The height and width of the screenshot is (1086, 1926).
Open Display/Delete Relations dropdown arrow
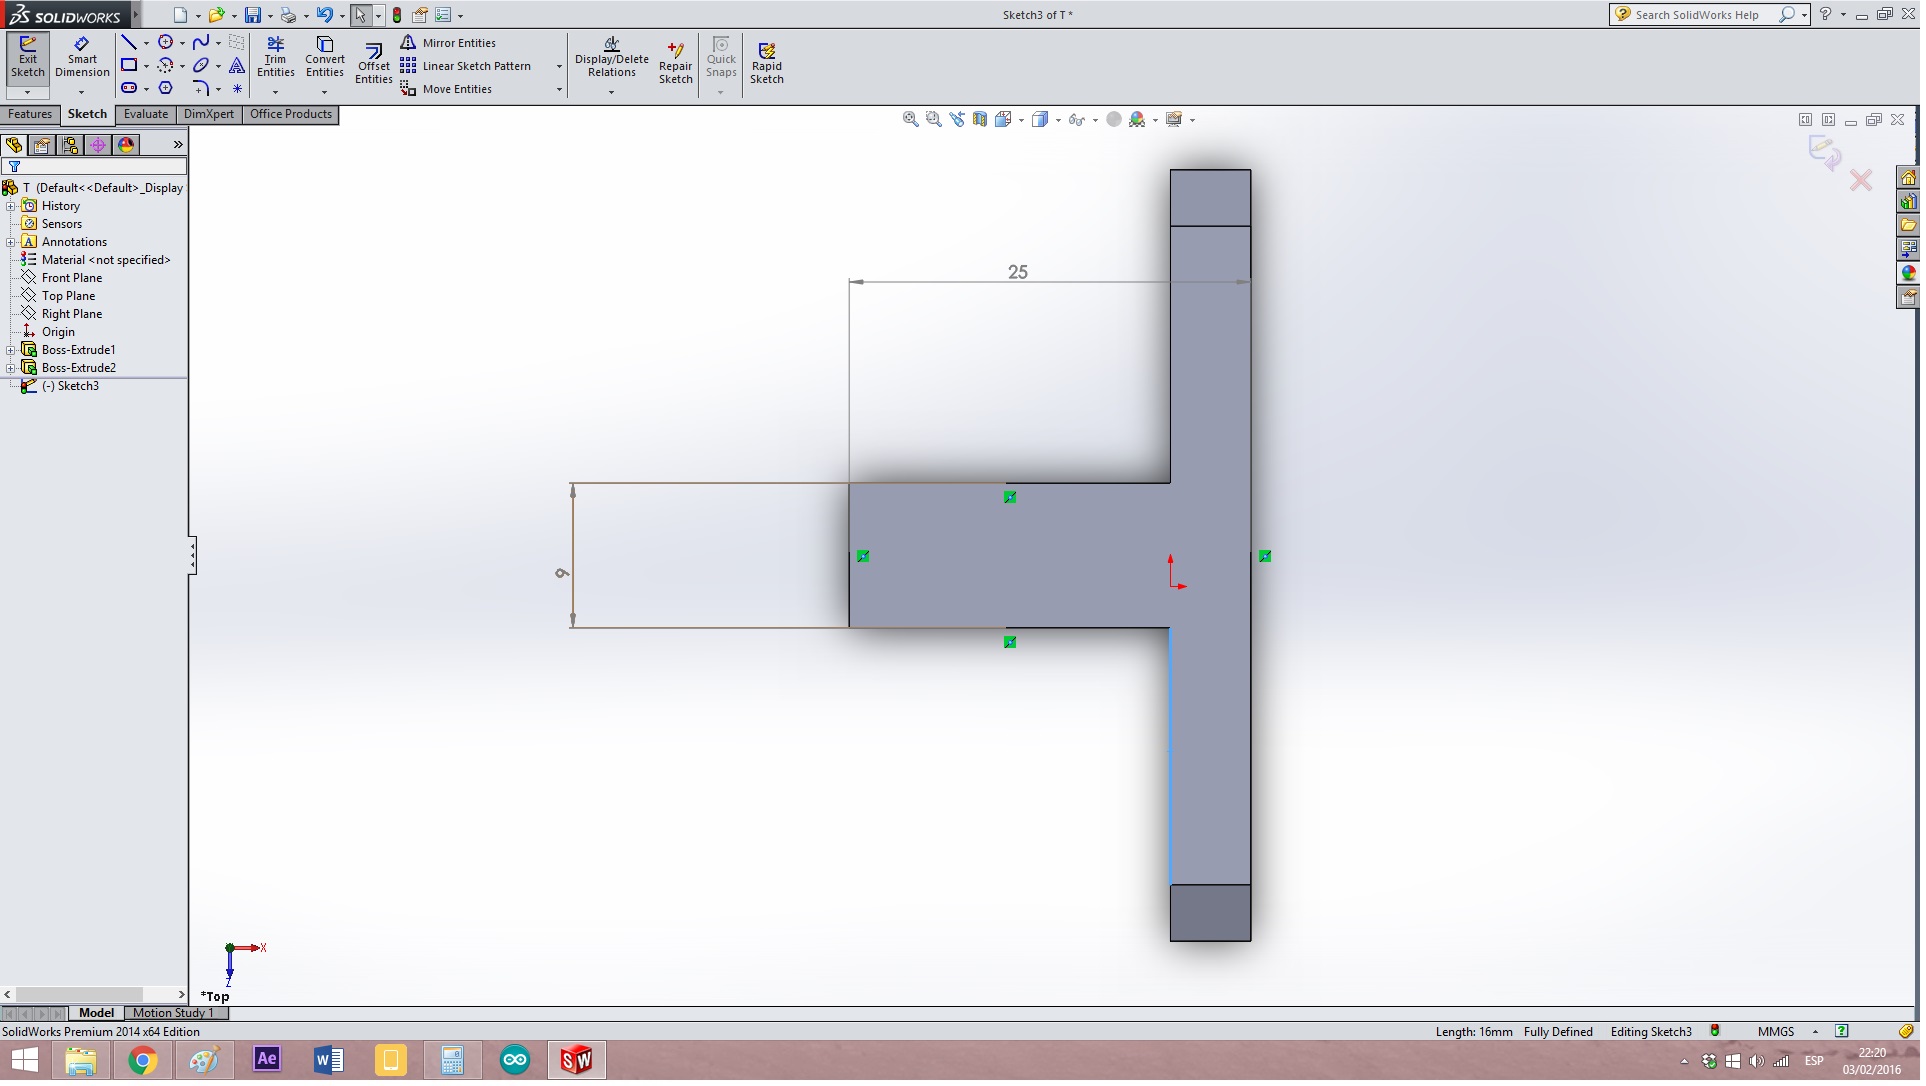[x=613, y=93]
